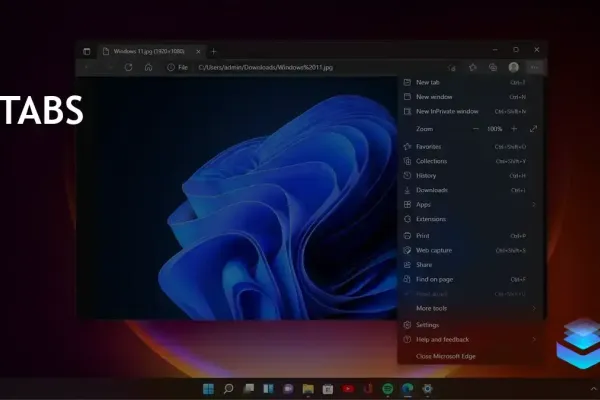
Task: Select Close Microsoft Edge
Action: (x=470, y=356)
